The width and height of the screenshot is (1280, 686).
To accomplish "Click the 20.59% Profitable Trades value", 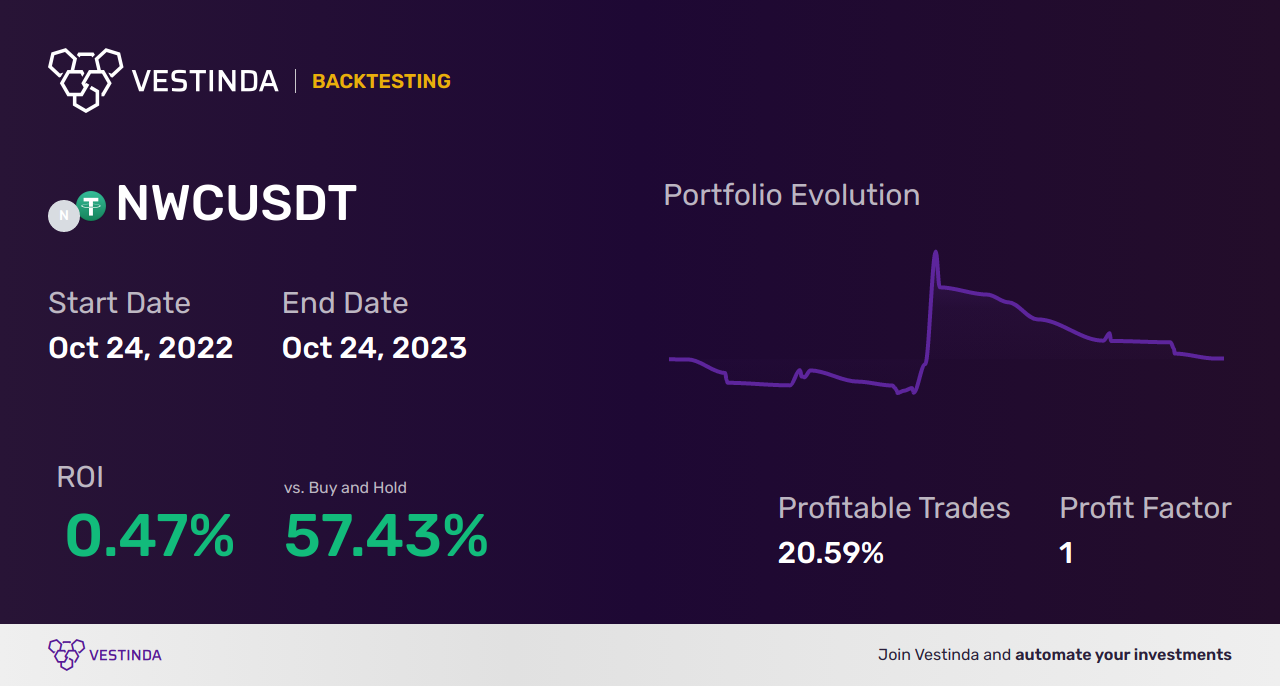I will point(830,553).
